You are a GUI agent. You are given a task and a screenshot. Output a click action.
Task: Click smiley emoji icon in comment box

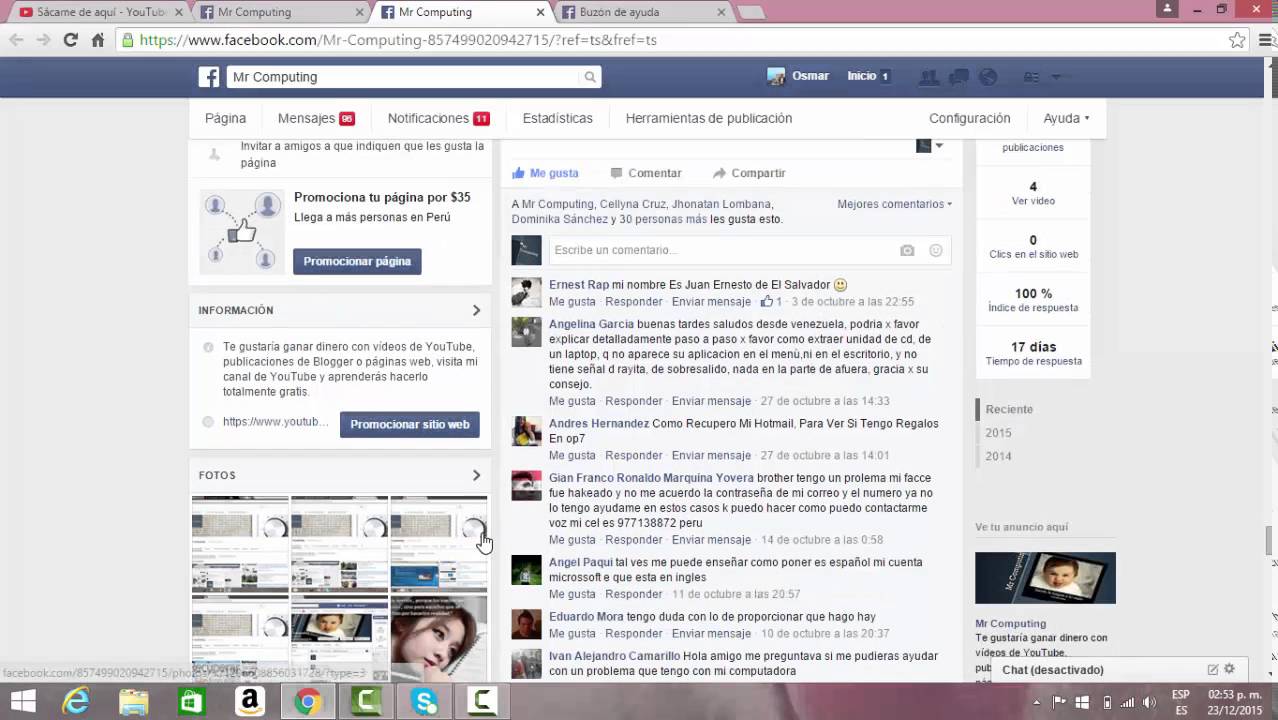(936, 250)
